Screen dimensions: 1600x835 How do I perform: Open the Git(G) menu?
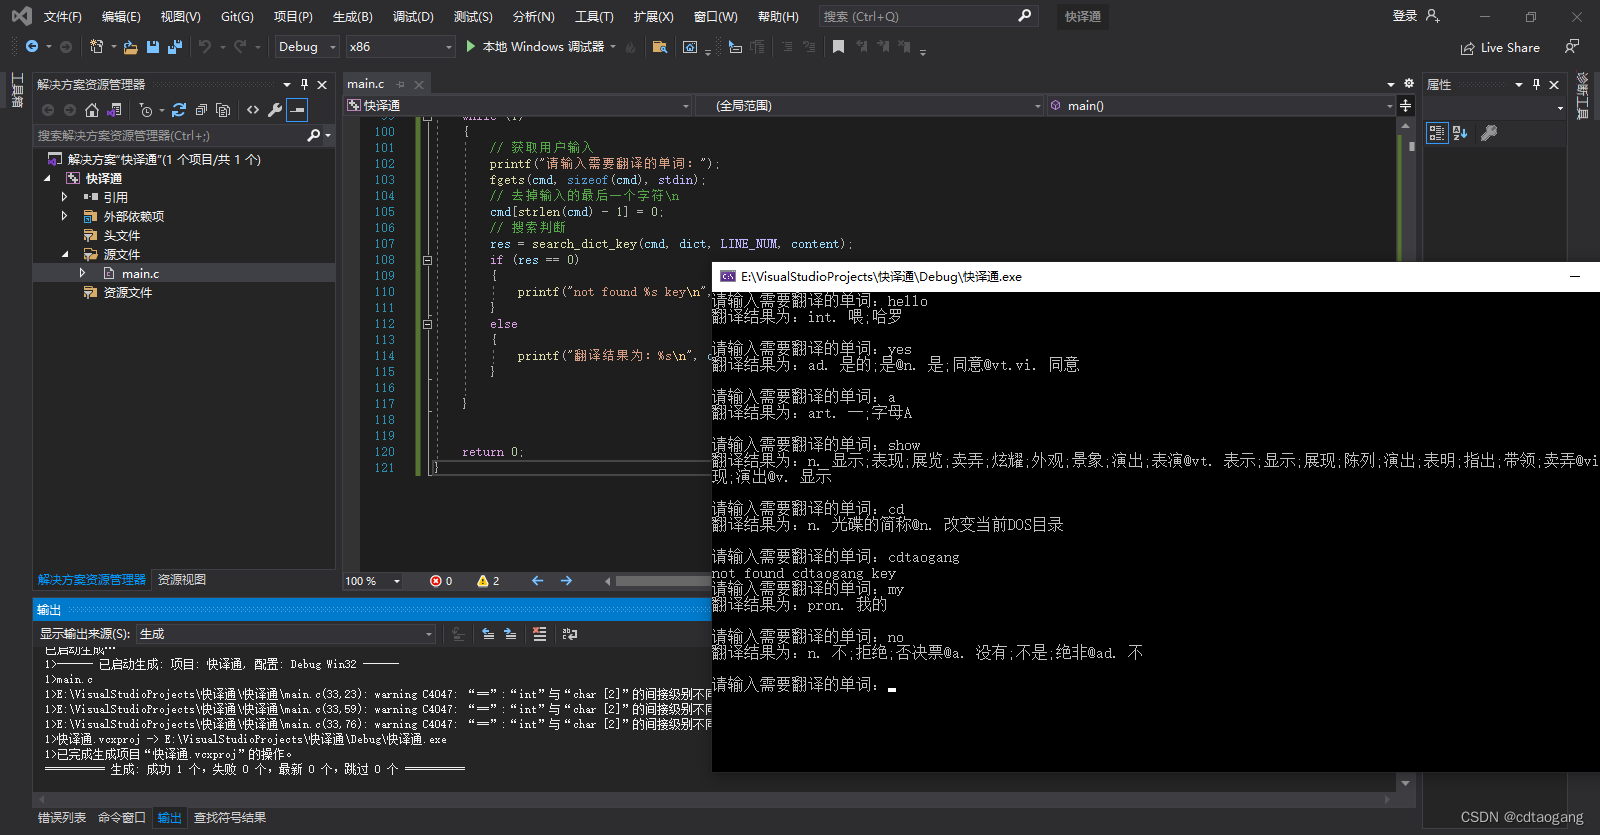237,17
